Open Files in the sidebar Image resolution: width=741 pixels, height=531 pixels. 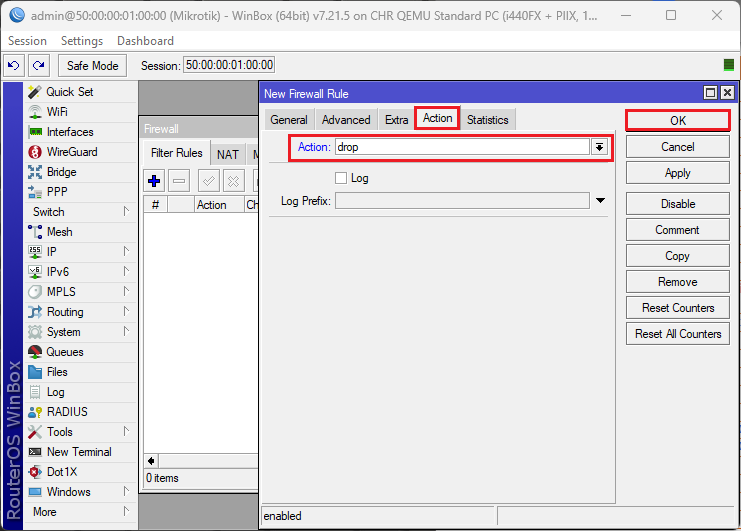[x=81, y=372]
